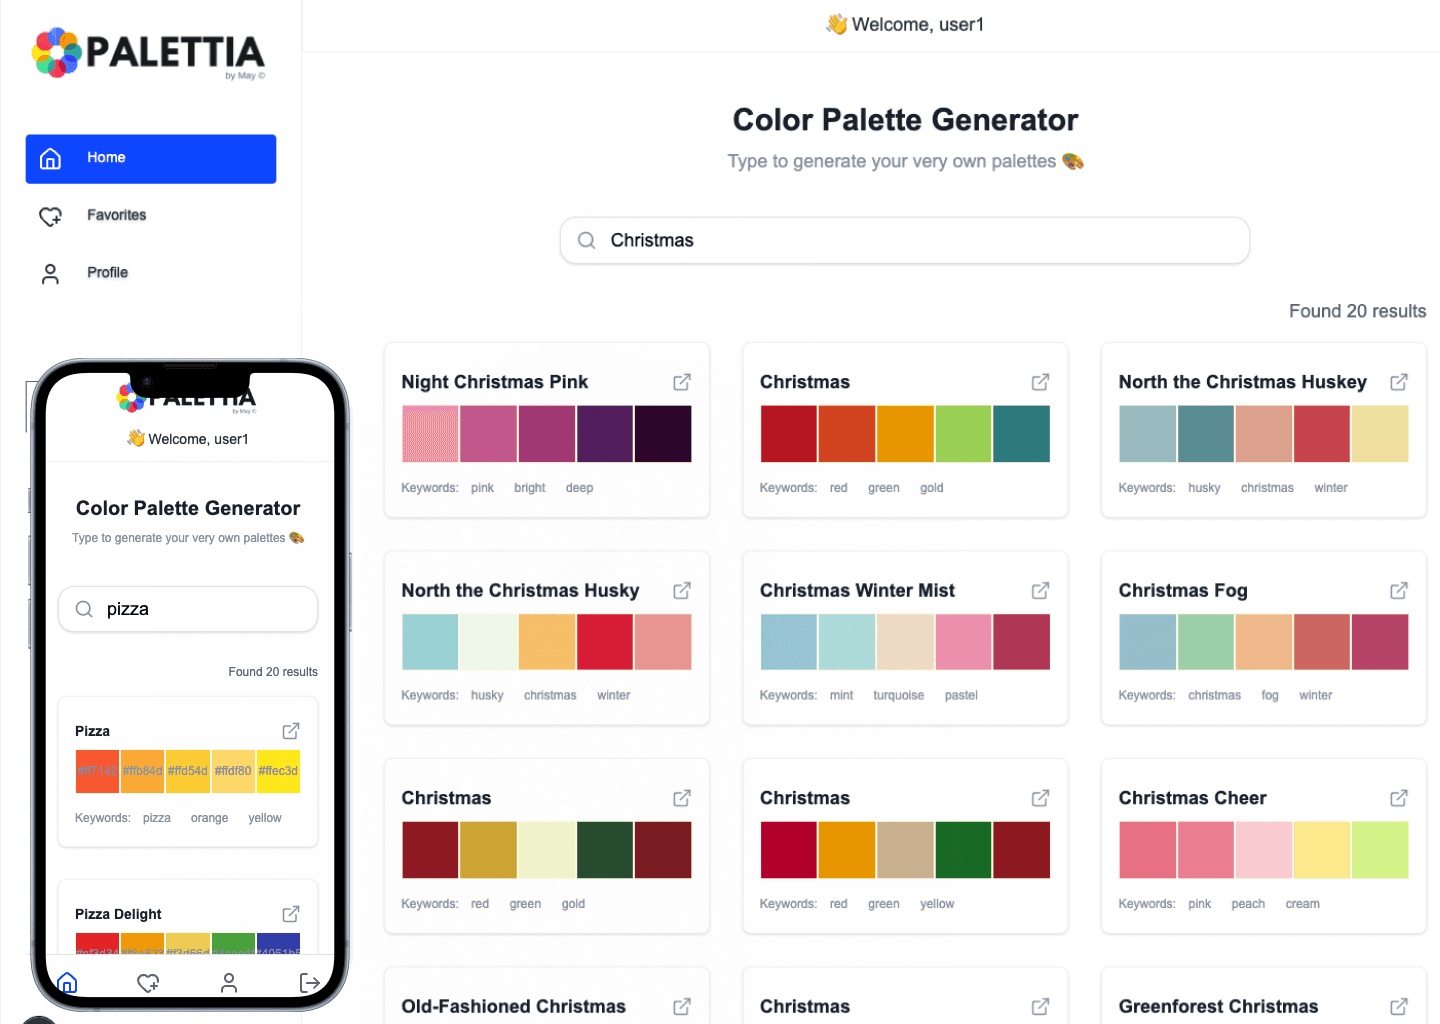The height and width of the screenshot is (1024, 1440).
Task: Select darkest purple swatch in Night Christmas Pink
Action: (x=662, y=433)
